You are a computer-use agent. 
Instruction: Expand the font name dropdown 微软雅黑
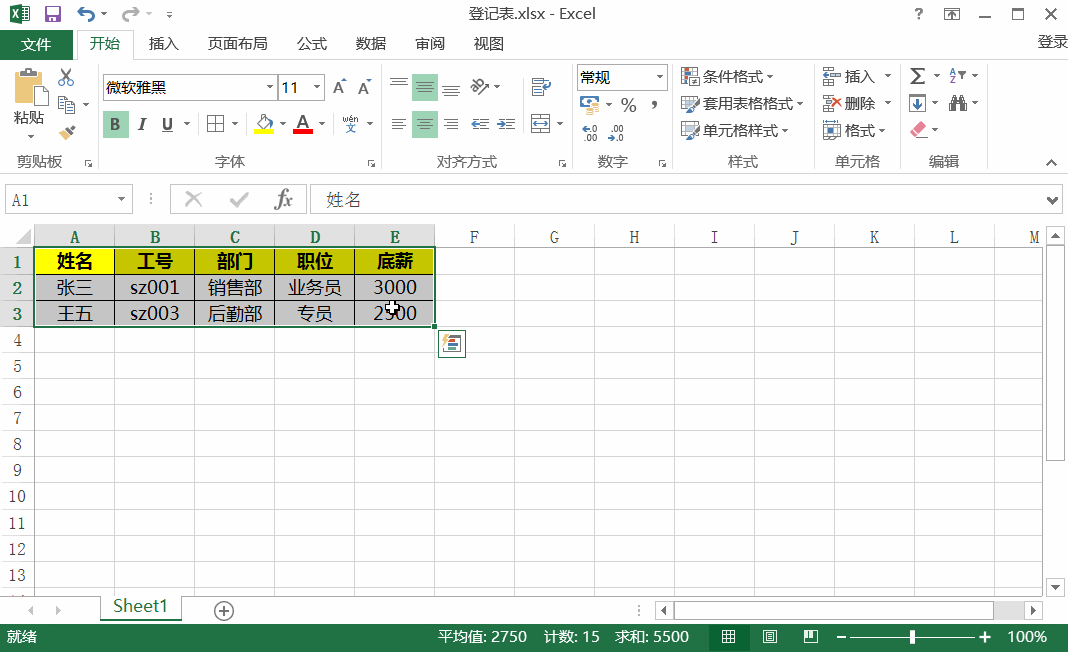(270, 87)
